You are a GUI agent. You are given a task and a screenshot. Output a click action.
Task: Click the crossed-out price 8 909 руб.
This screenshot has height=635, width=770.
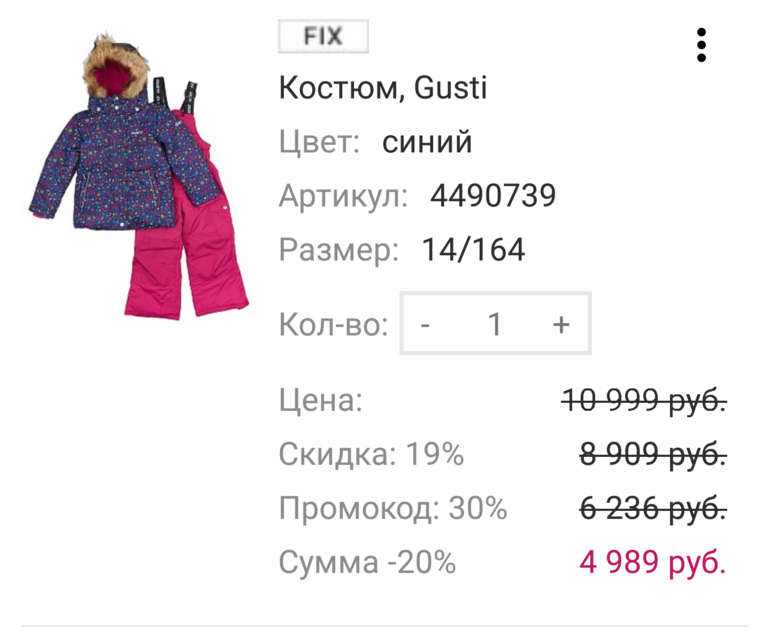click(x=653, y=455)
